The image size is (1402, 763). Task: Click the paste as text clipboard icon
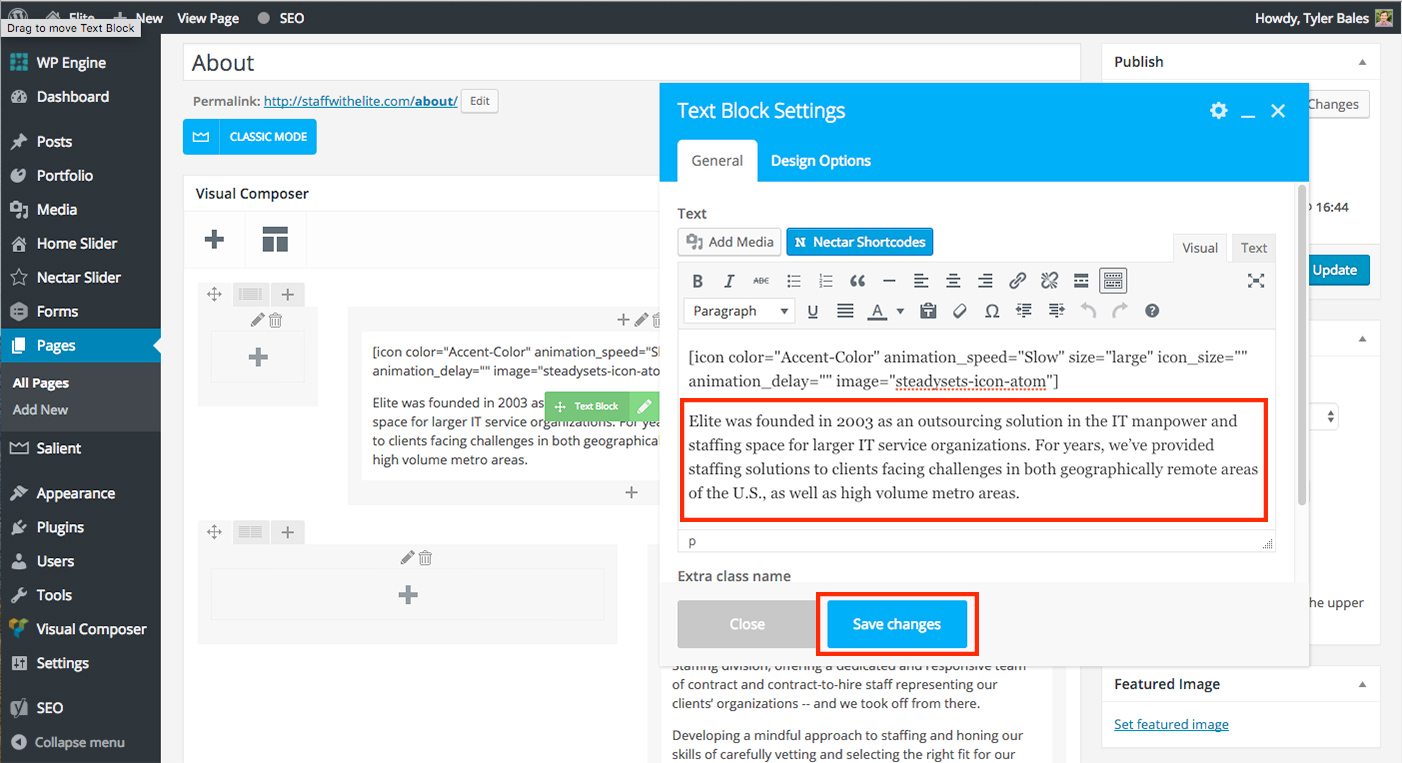point(928,311)
